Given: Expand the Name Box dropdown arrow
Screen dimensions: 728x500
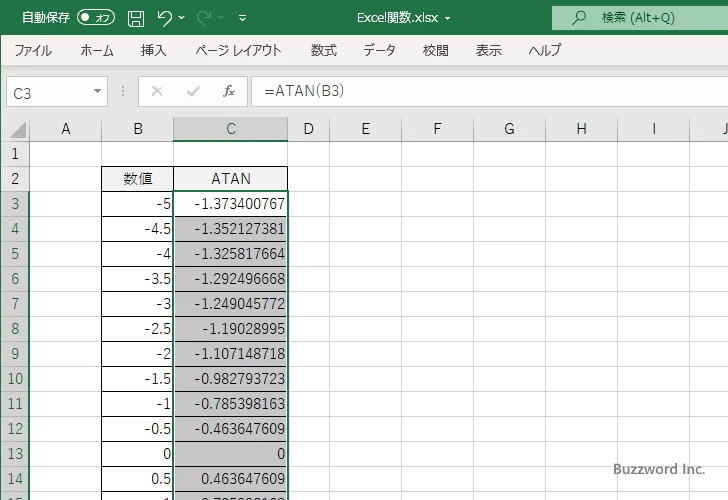Looking at the screenshot, I should (97, 91).
